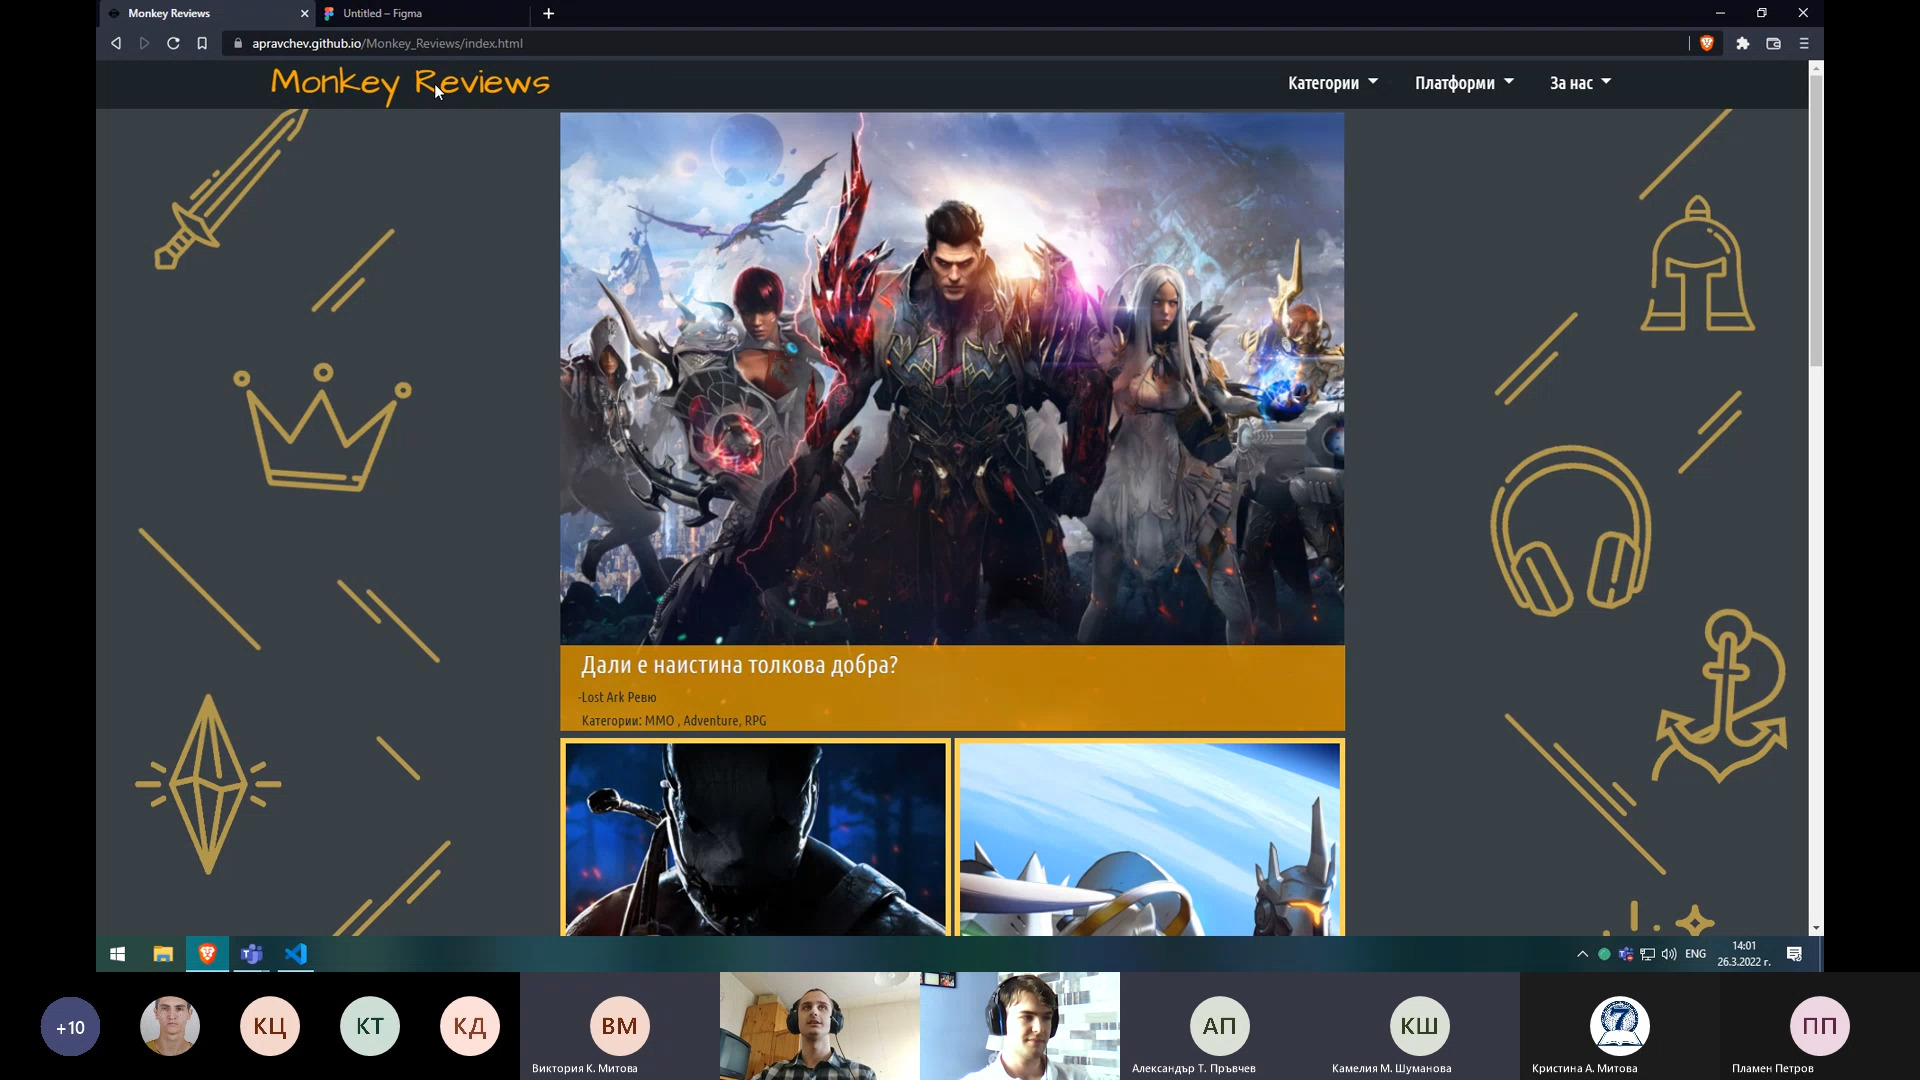The image size is (1920, 1080).
Task: Expand the Категории dropdown menu
Action: (1332, 83)
